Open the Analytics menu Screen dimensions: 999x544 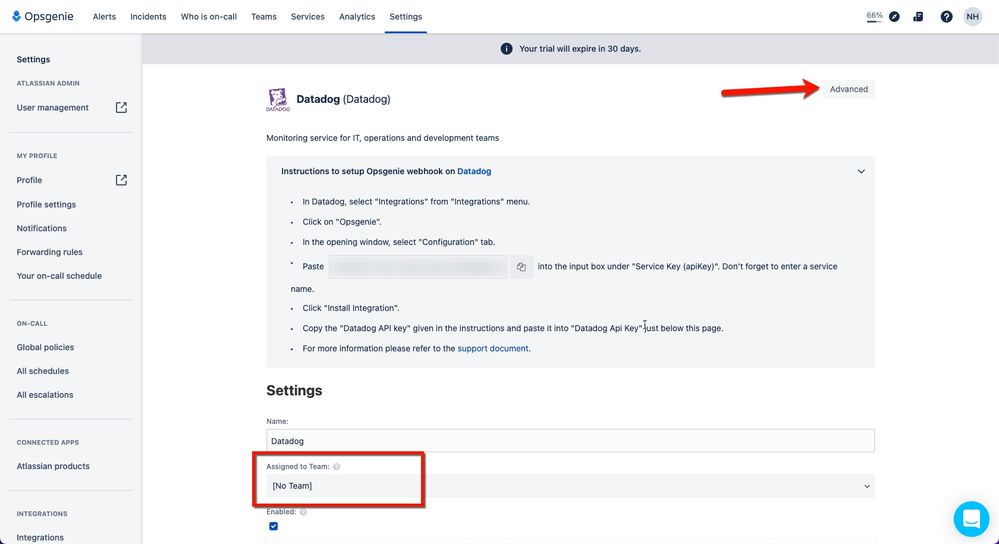coord(357,17)
